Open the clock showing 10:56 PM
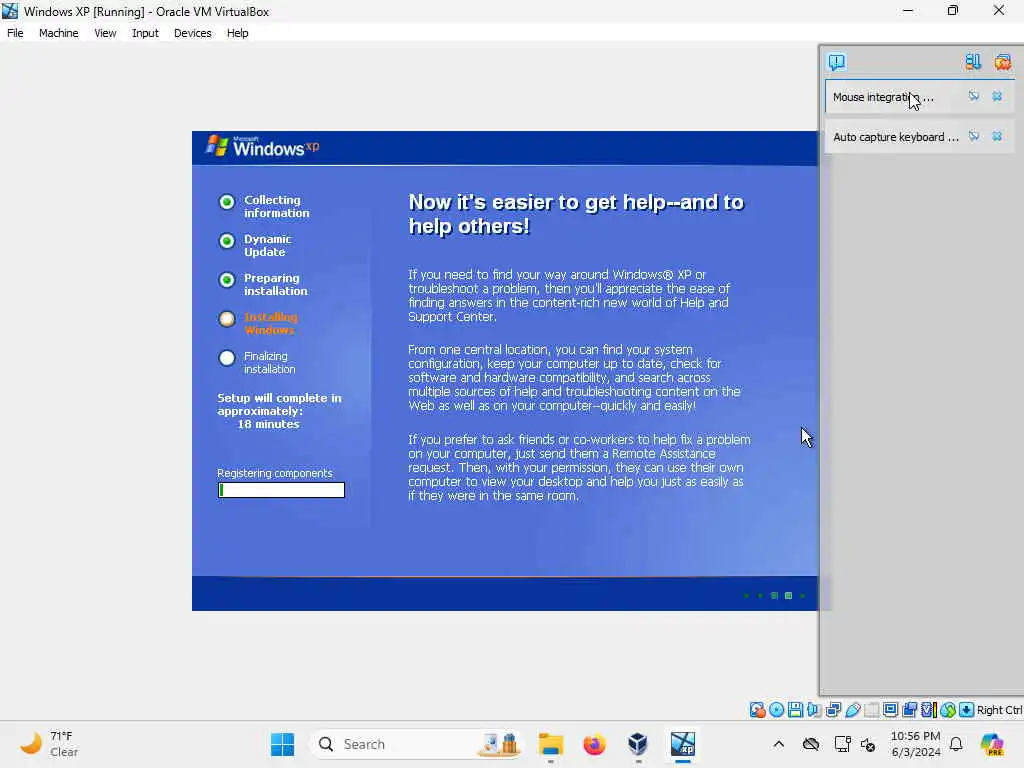Screen dimensions: 1024x768 pos(916,744)
